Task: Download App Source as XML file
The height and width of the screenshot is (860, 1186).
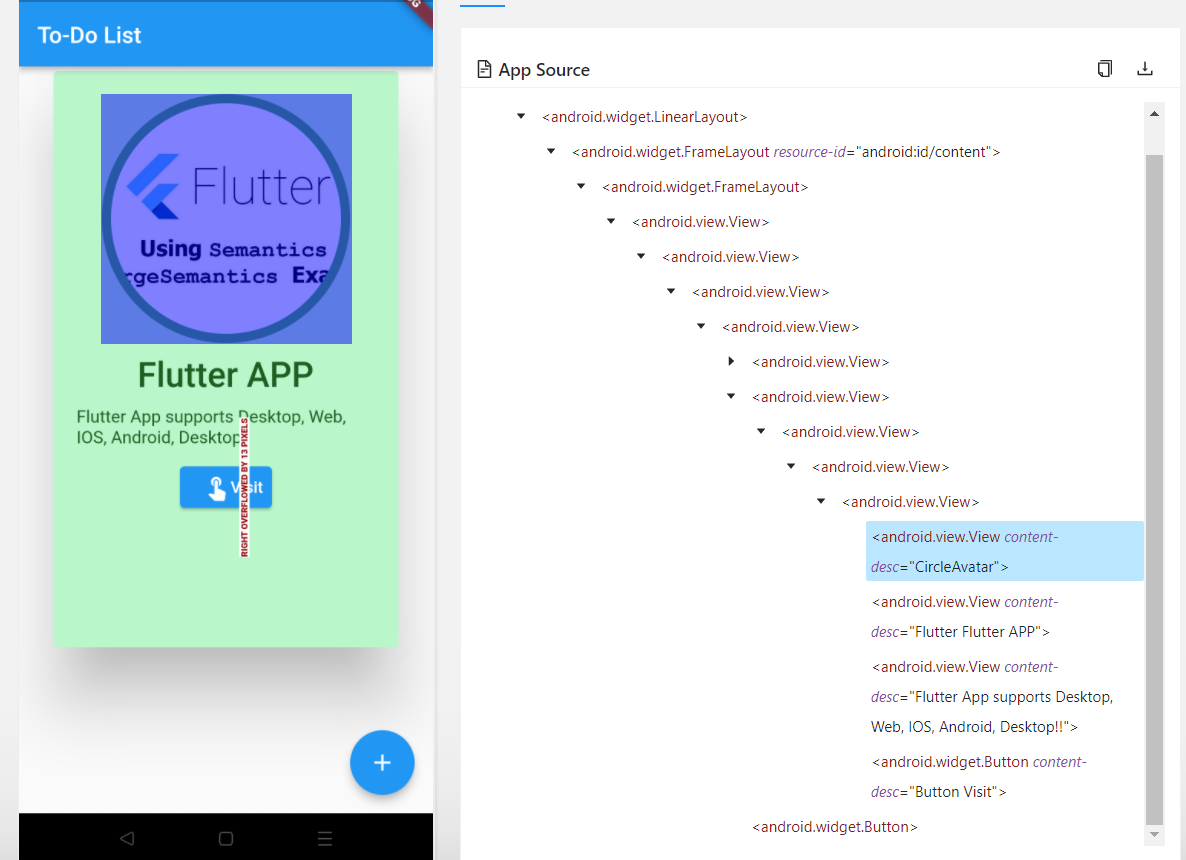Action: (x=1145, y=69)
